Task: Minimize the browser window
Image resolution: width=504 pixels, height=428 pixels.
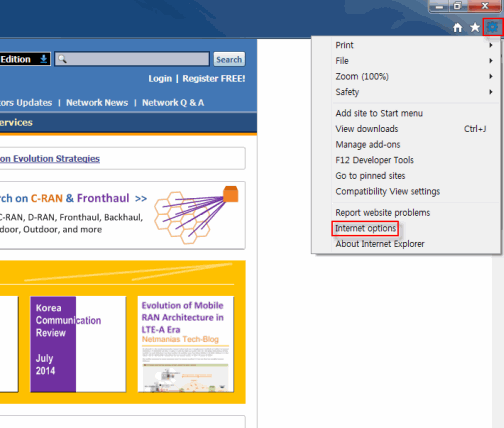Action: point(439,6)
